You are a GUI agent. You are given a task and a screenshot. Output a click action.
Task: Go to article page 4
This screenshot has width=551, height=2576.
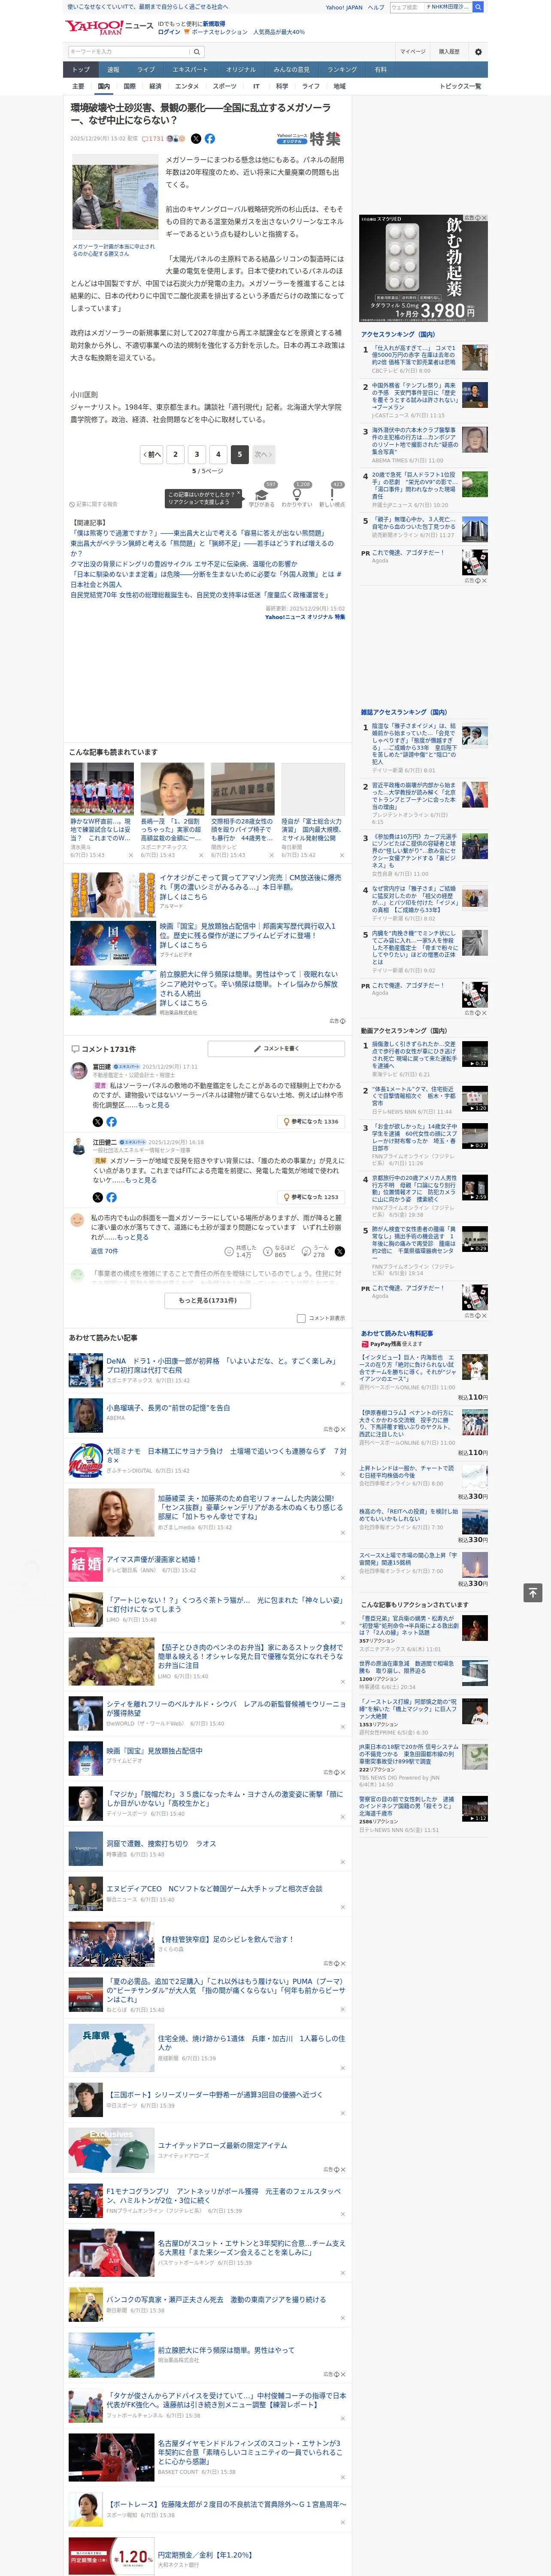point(218,454)
